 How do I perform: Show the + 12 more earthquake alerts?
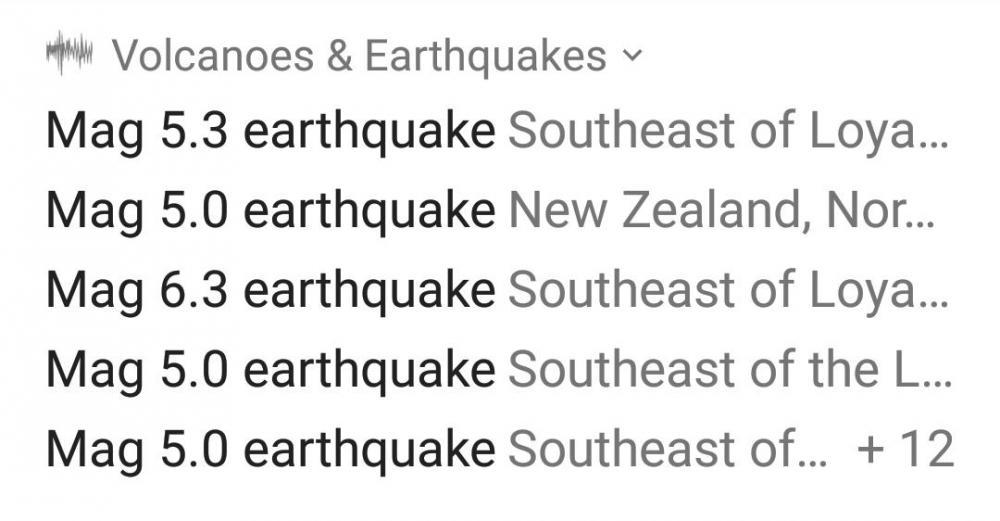click(x=906, y=449)
